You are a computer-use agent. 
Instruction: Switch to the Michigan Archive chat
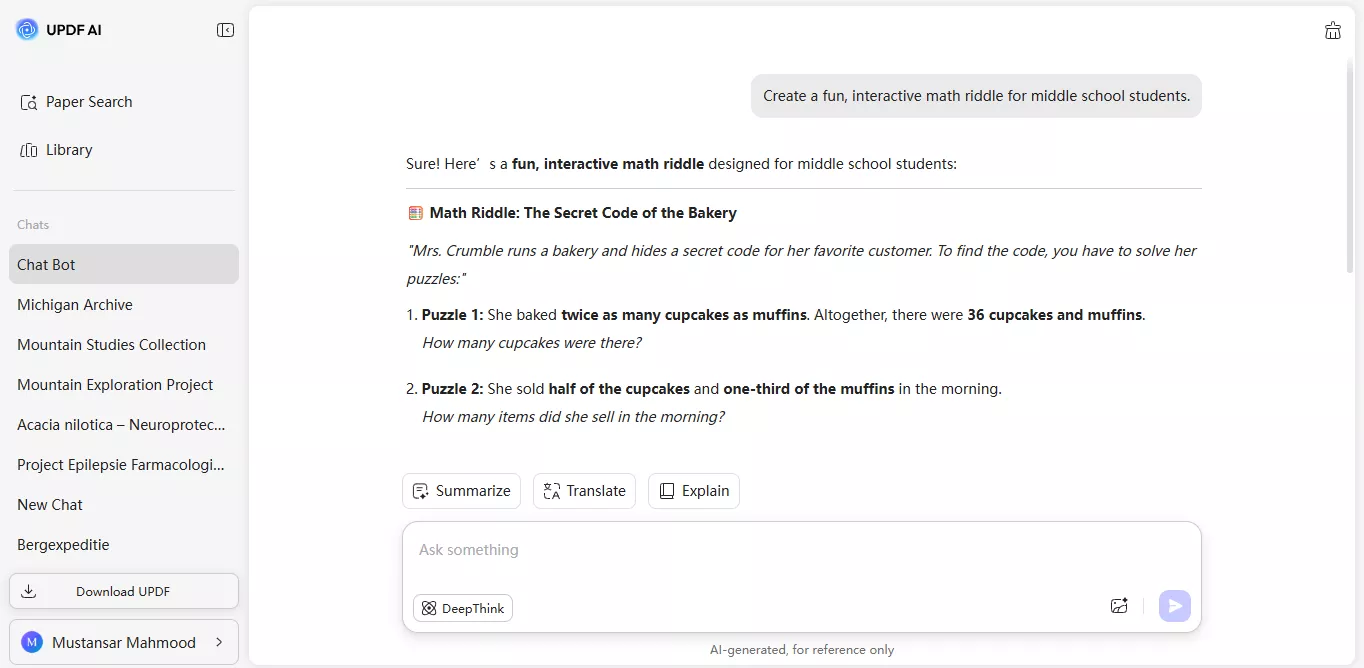click(x=75, y=304)
